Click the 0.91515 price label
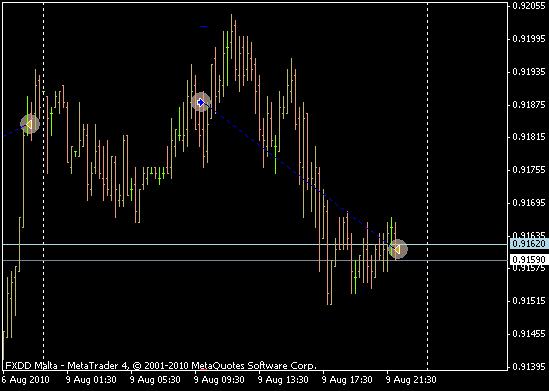The height and width of the screenshot is (391, 549). click(529, 301)
